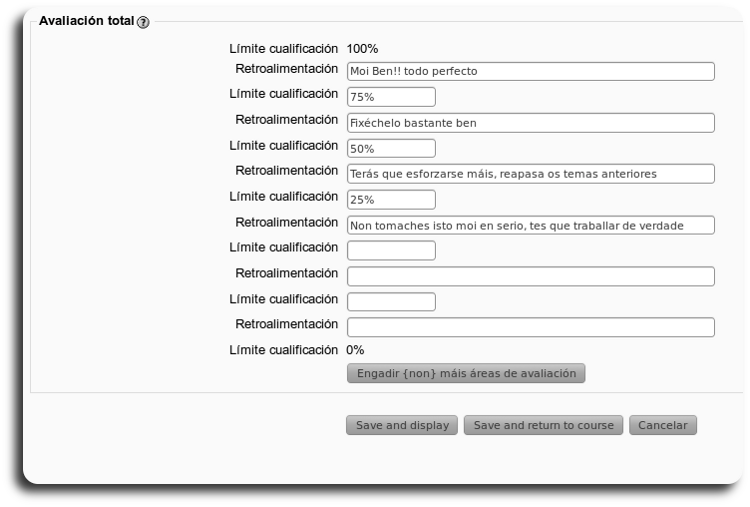Click the 0% grade boundary value text
Screen dimensions: 750x507
[355, 350]
